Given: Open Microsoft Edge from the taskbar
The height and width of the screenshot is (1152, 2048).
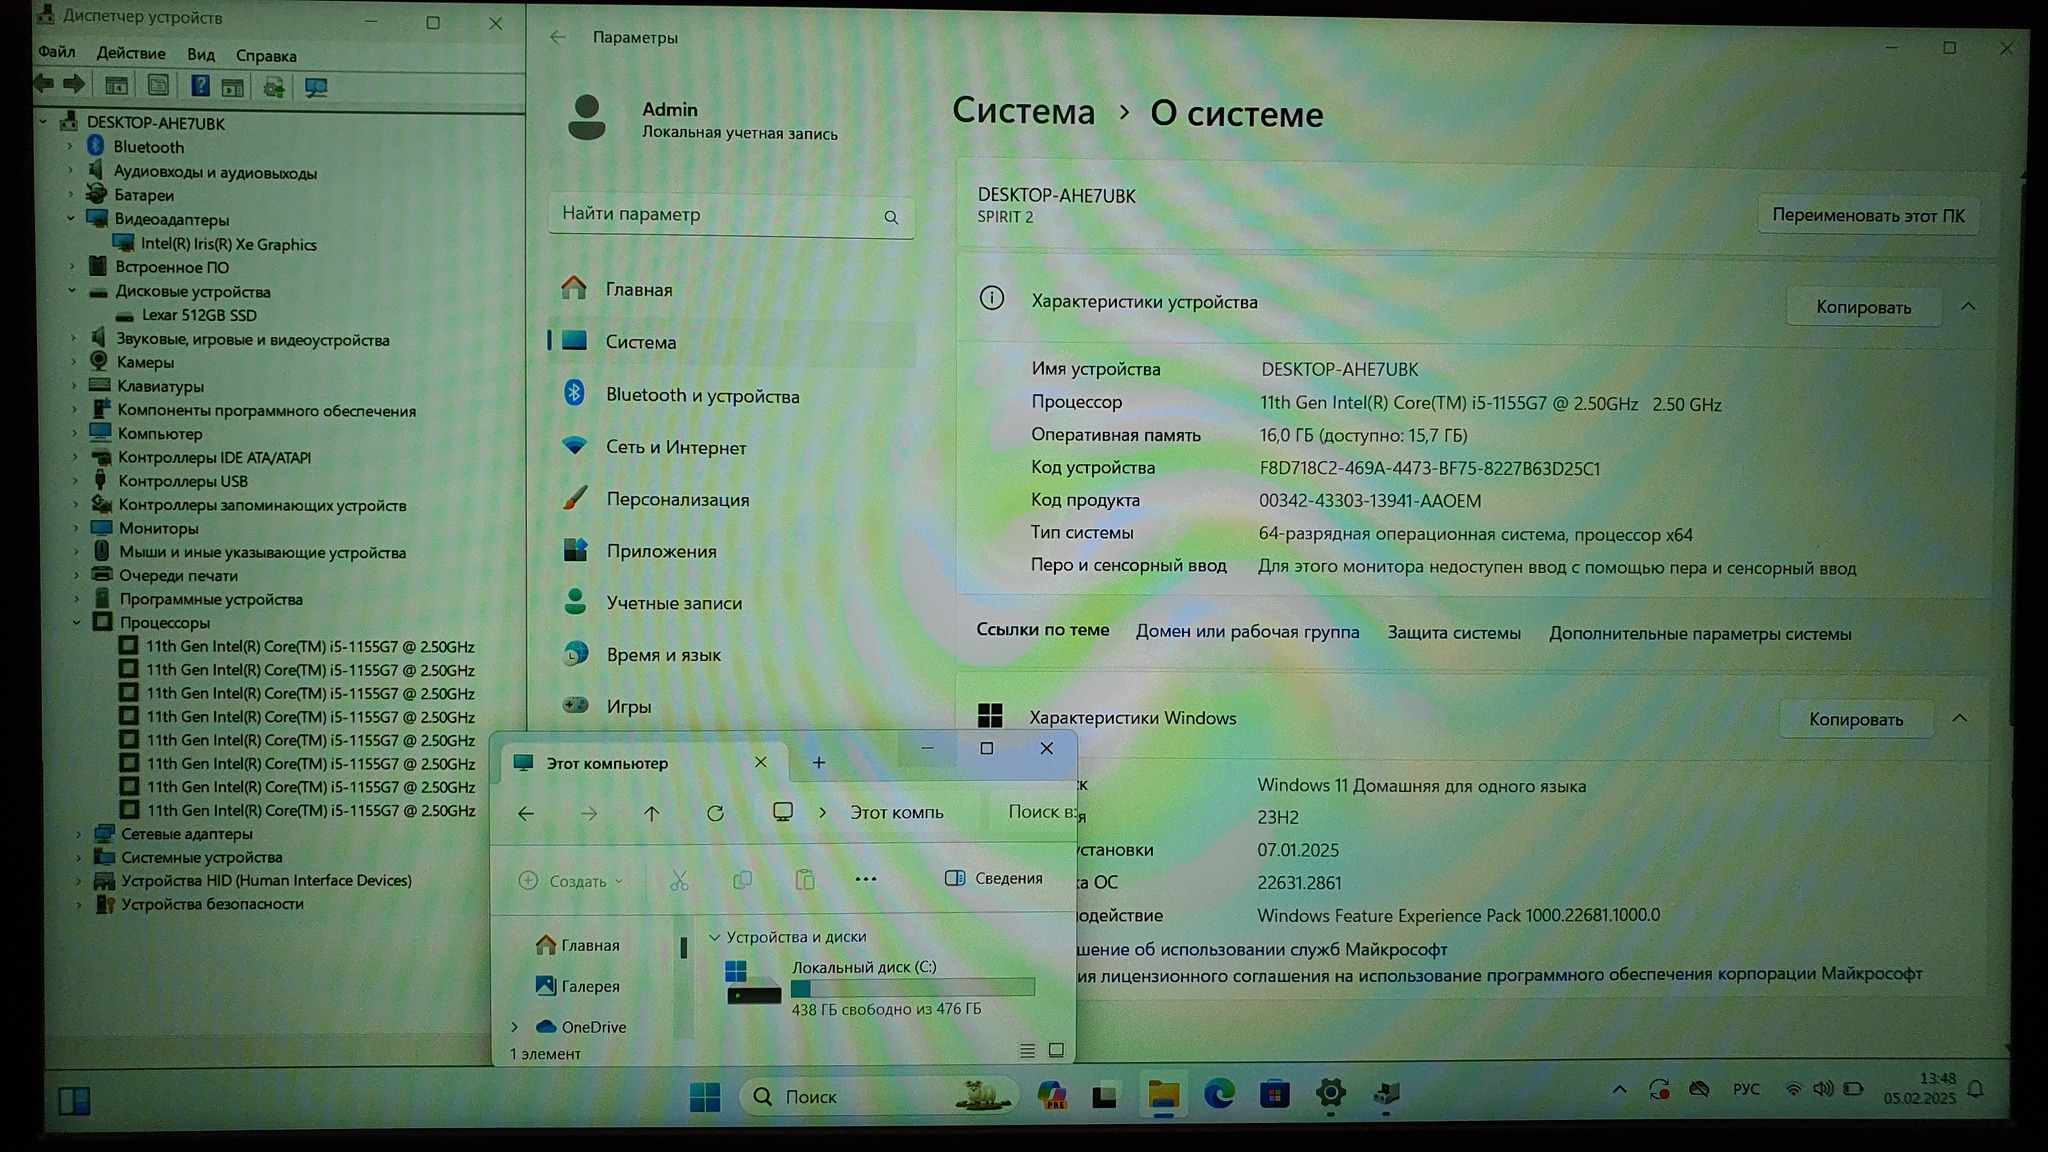Looking at the screenshot, I should point(1218,1095).
